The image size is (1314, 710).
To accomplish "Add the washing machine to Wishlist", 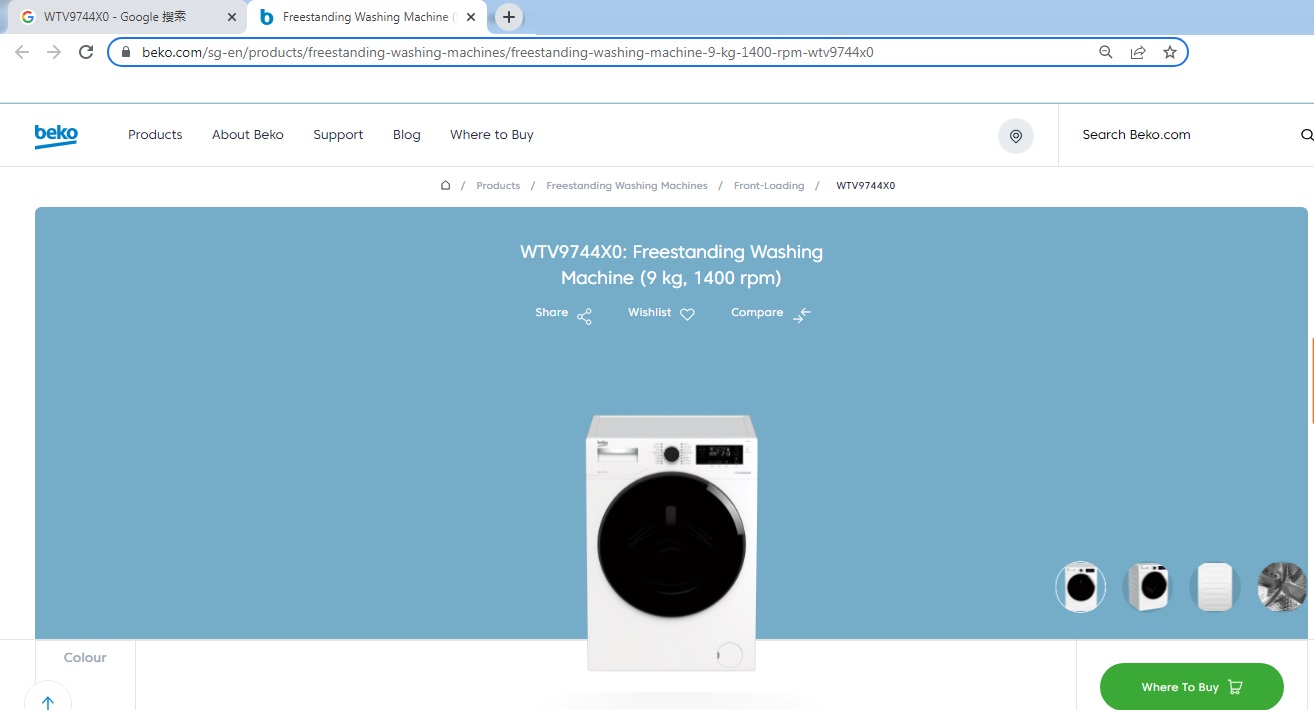I will click(x=661, y=314).
